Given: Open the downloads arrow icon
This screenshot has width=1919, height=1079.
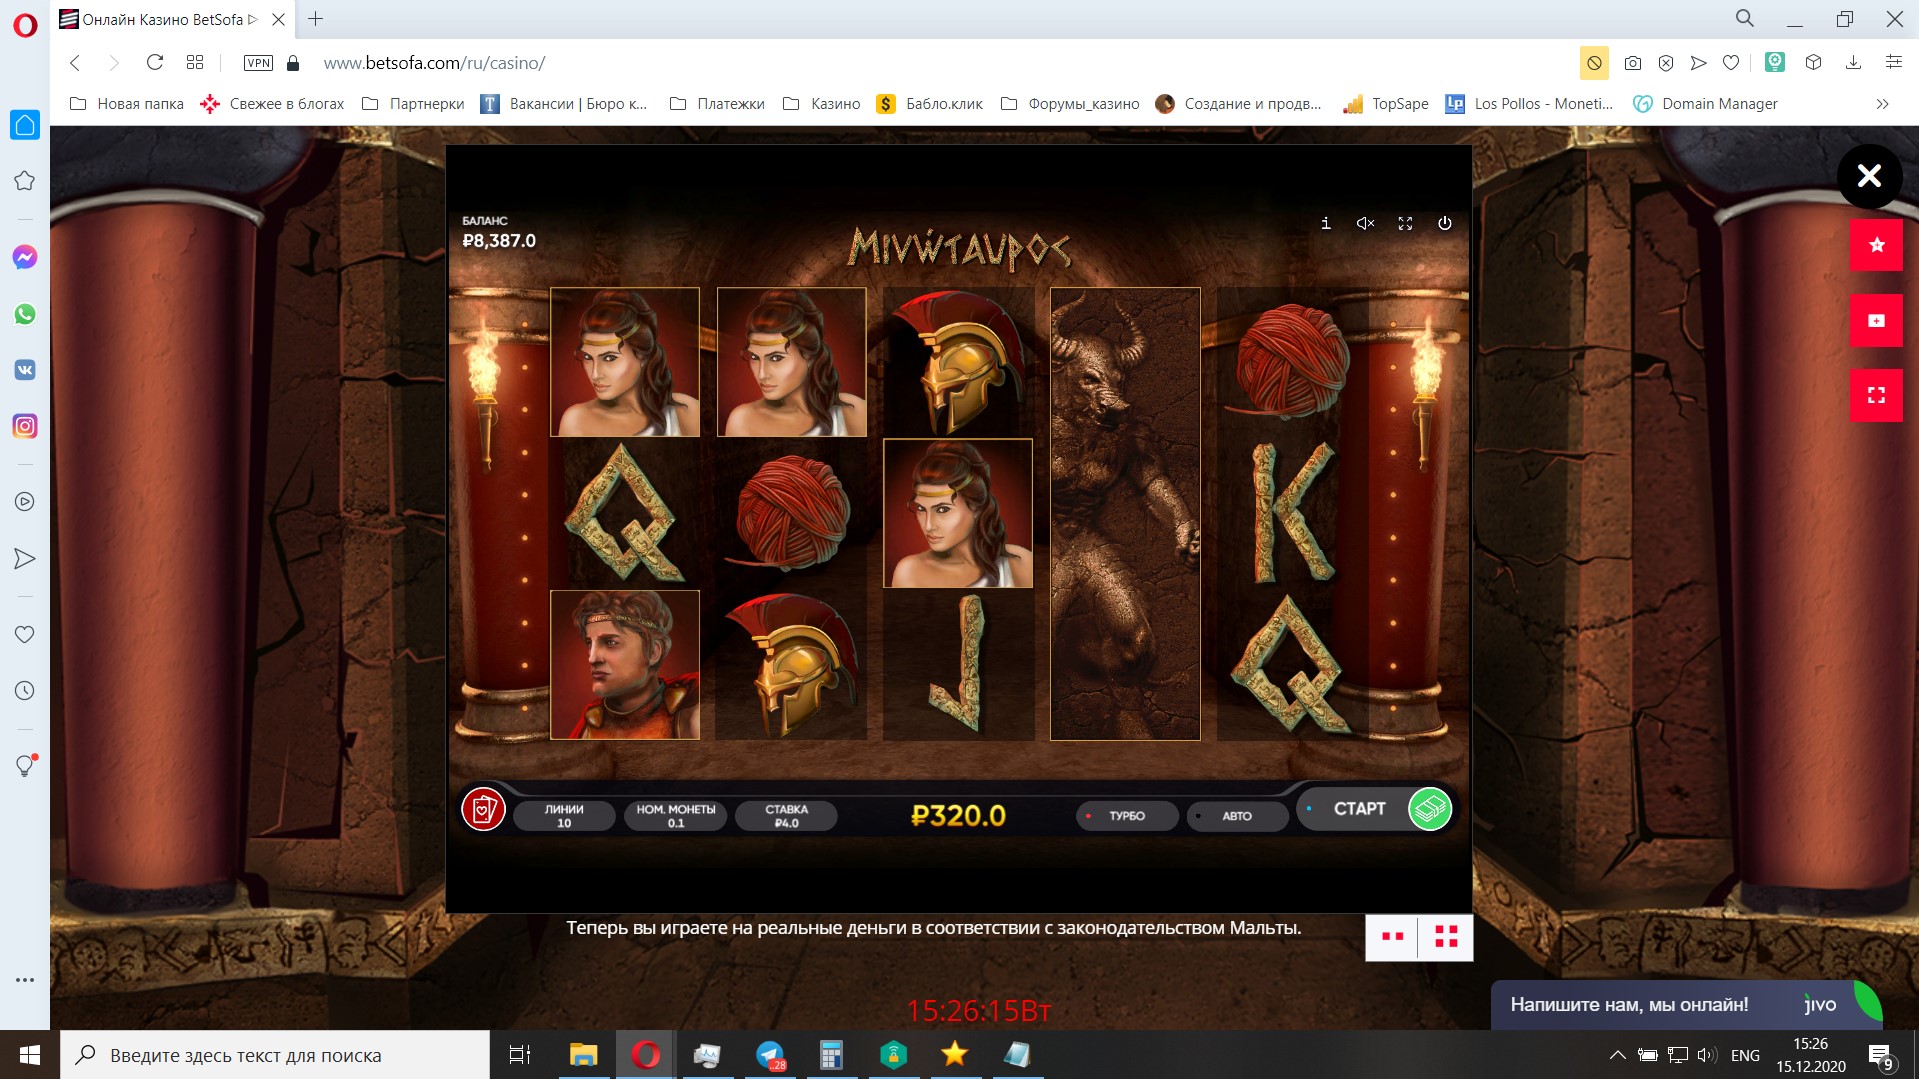Looking at the screenshot, I should point(1853,63).
